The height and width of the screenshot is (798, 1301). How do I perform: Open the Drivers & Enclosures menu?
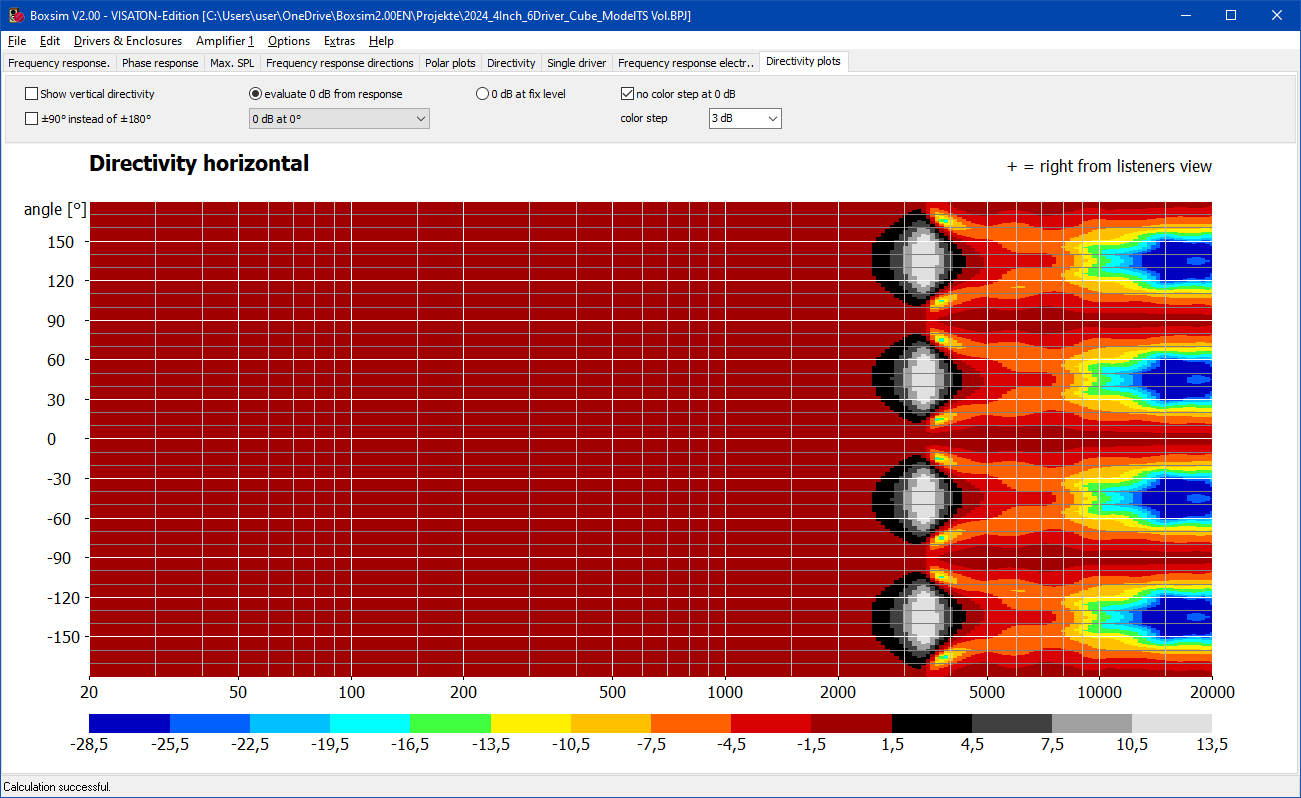[128, 41]
